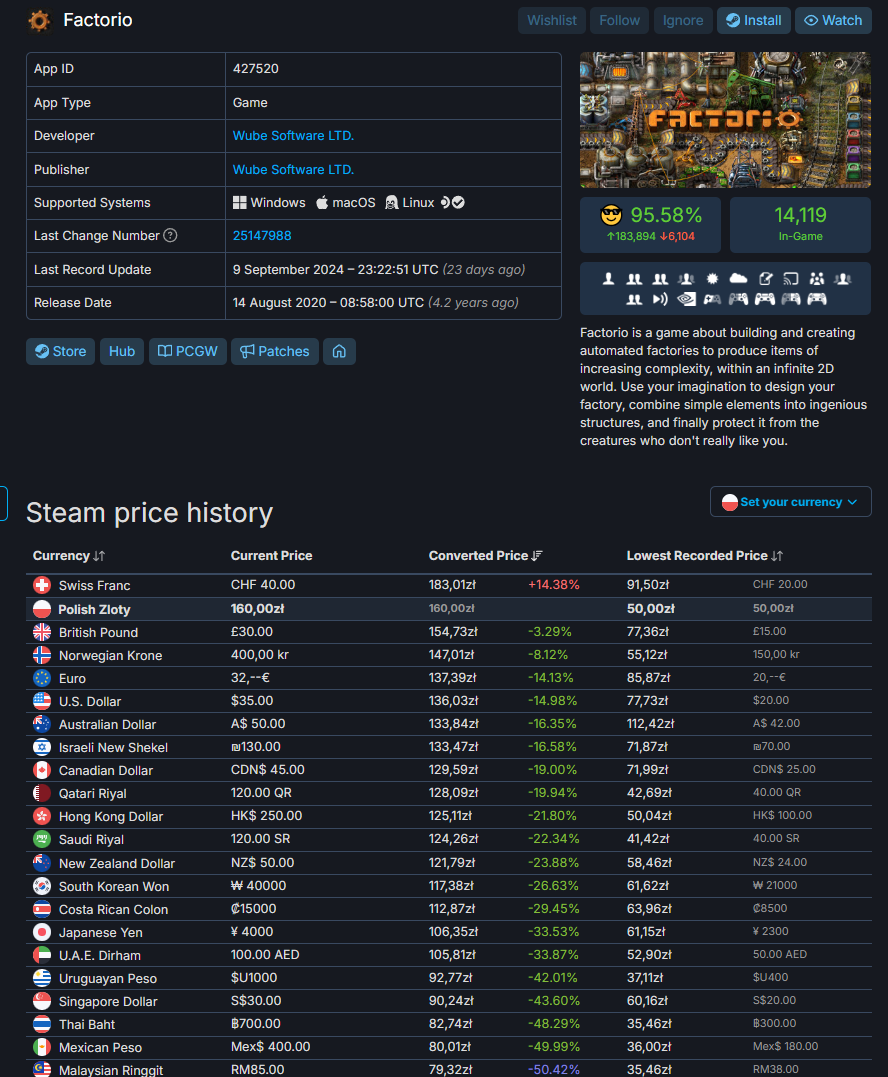Image resolution: width=888 pixels, height=1077 pixels.
Task: Click the Windows logo icon
Action: click(240, 203)
